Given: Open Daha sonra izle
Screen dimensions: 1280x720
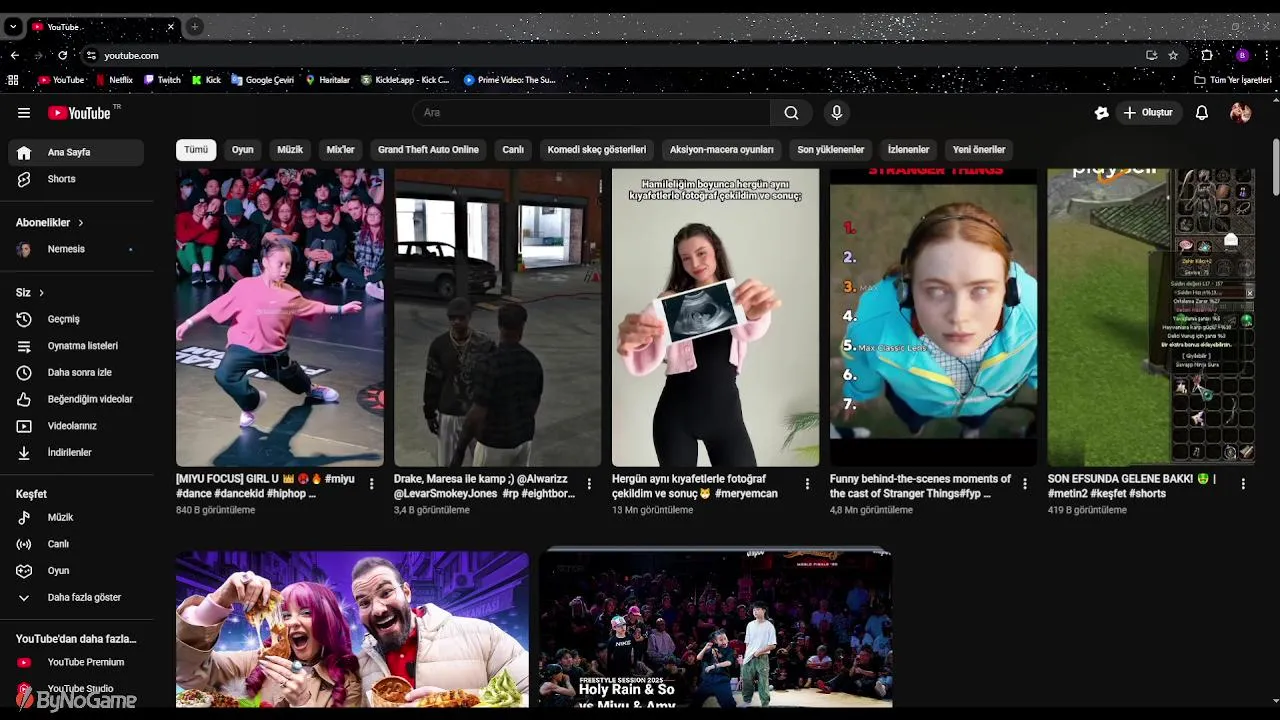Looking at the screenshot, I should click(76, 372).
